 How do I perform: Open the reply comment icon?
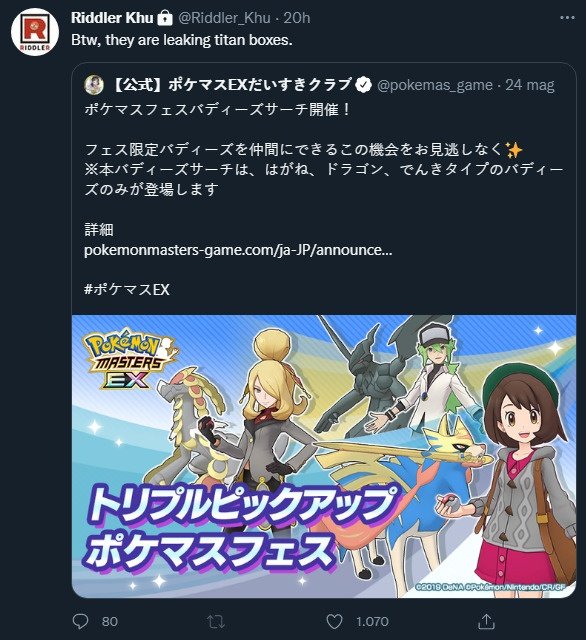pyautogui.click(x=80, y=621)
